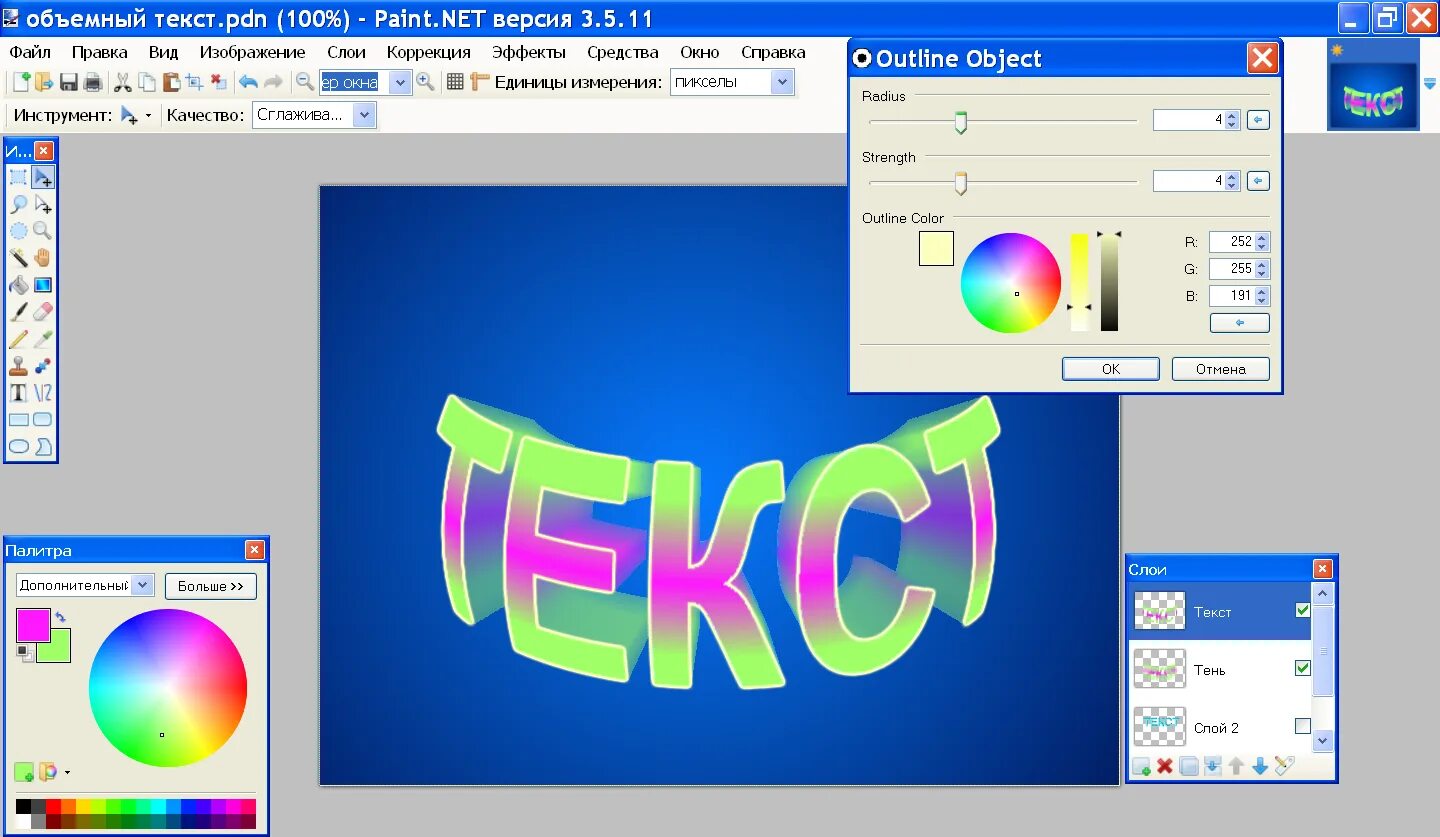Click the Merge Layer Down icon
Viewport: 1440px width, 837px height.
(1213, 766)
